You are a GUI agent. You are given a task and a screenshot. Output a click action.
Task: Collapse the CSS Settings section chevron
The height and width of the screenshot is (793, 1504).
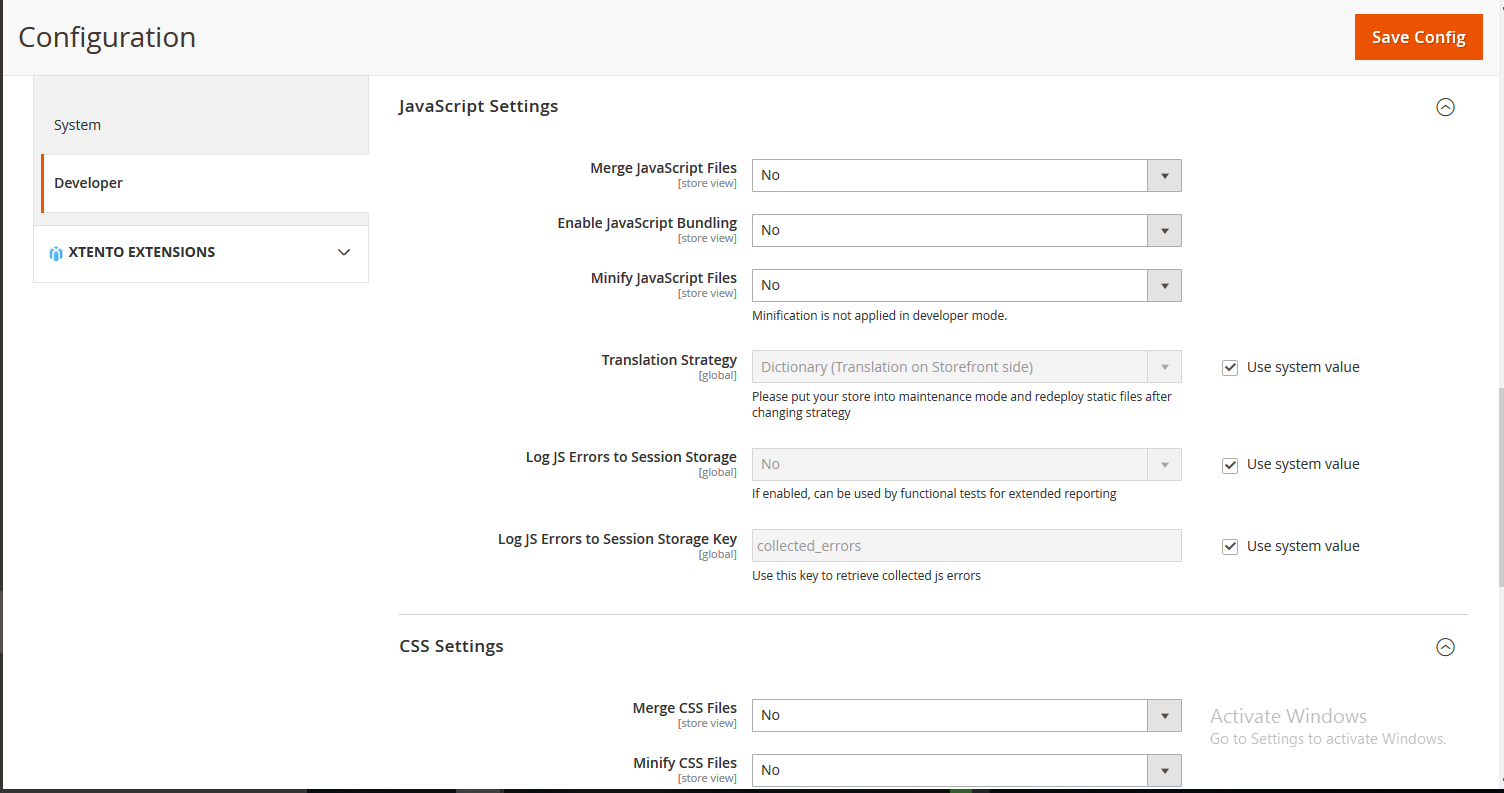(1445, 647)
